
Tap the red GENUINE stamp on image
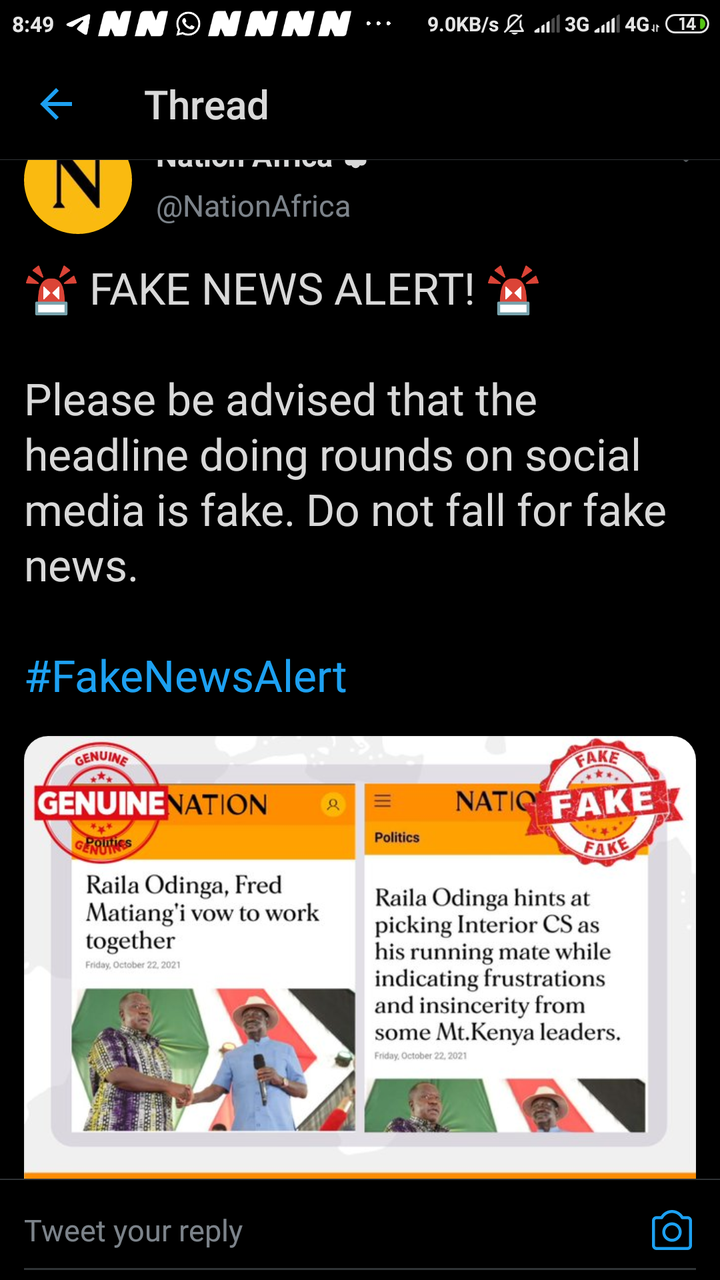(100, 802)
